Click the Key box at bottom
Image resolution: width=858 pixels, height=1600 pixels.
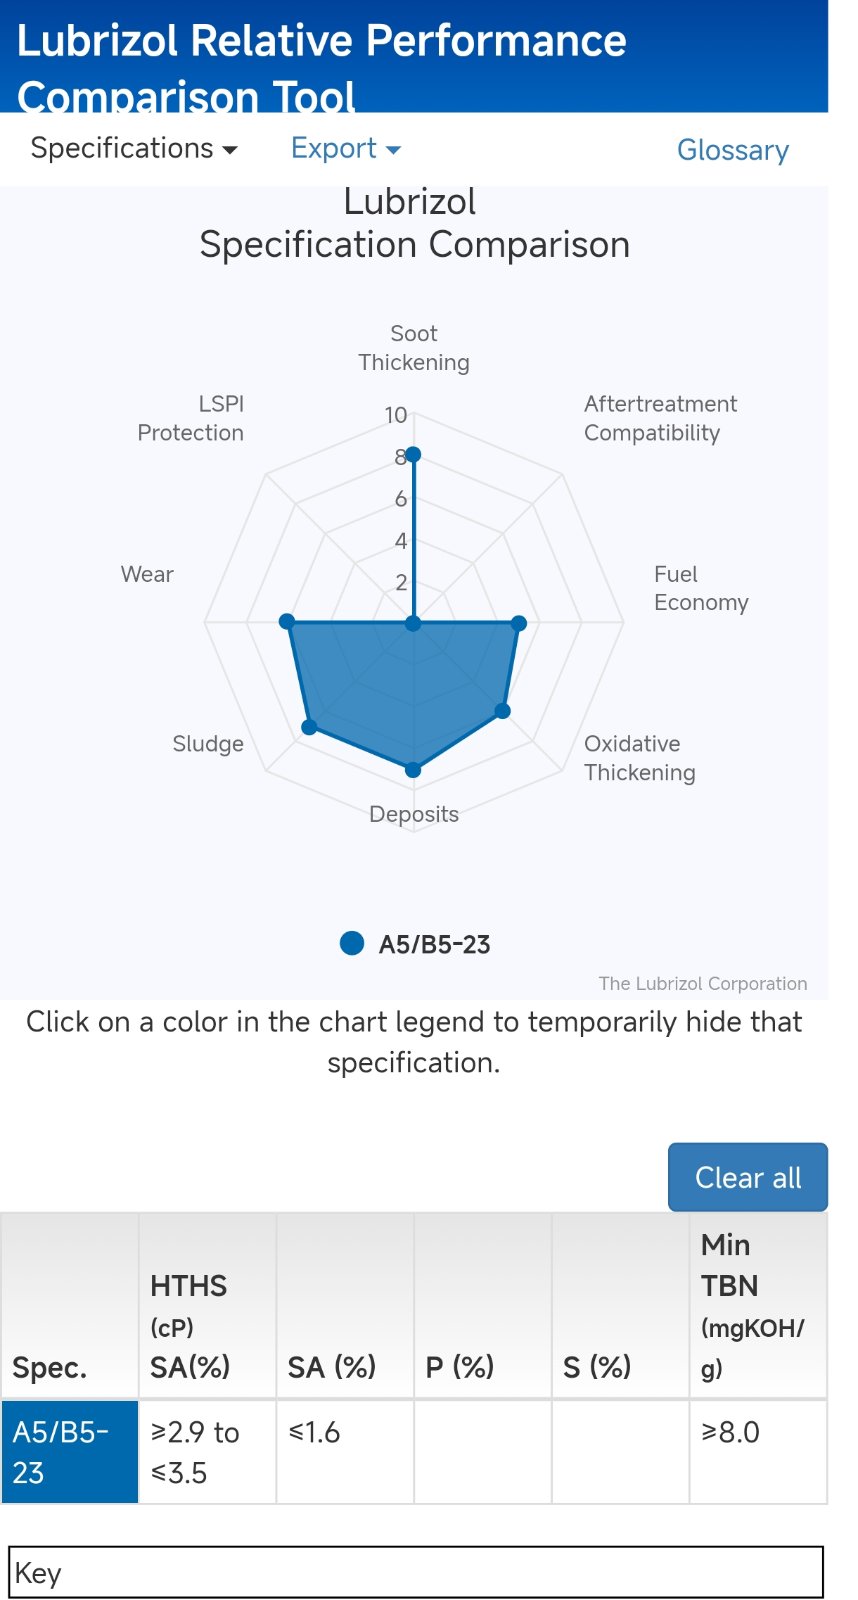pos(416,1573)
